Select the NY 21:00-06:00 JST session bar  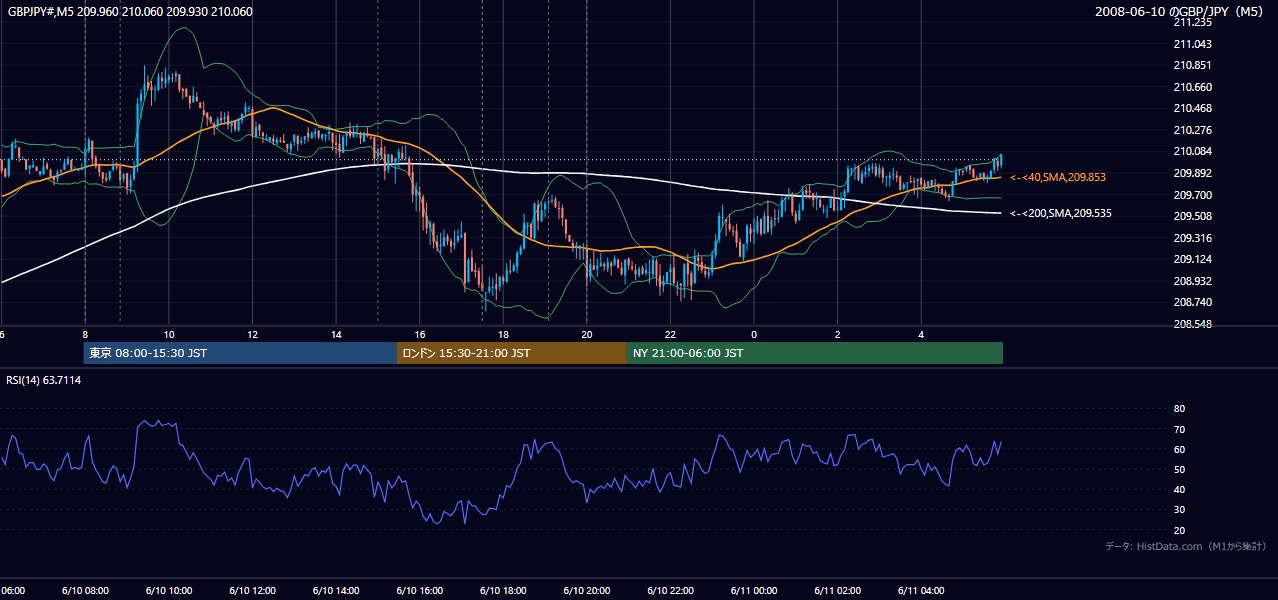pos(815,353)
